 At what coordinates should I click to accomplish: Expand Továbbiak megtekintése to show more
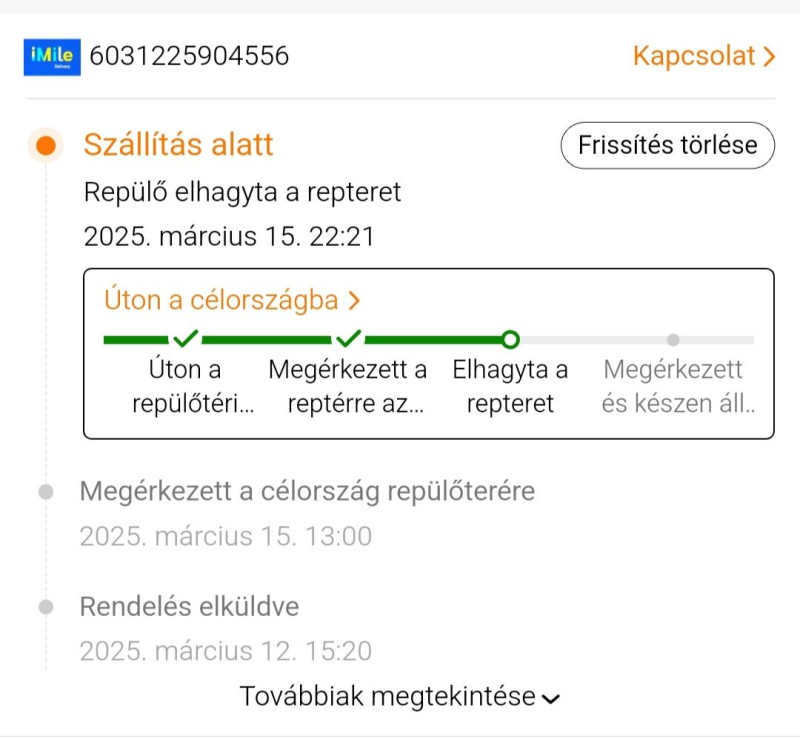click(x=399, y=697)
